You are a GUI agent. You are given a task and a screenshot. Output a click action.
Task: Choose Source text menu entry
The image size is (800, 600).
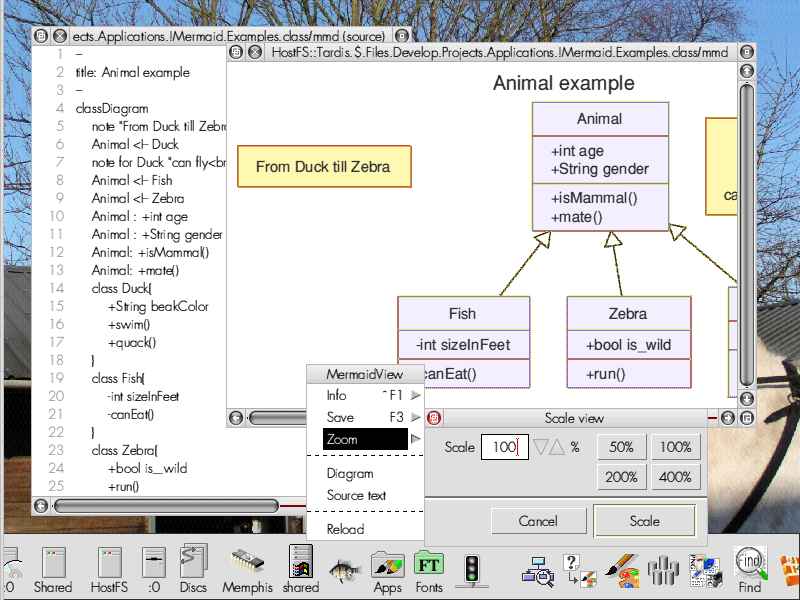pos(356,495)
